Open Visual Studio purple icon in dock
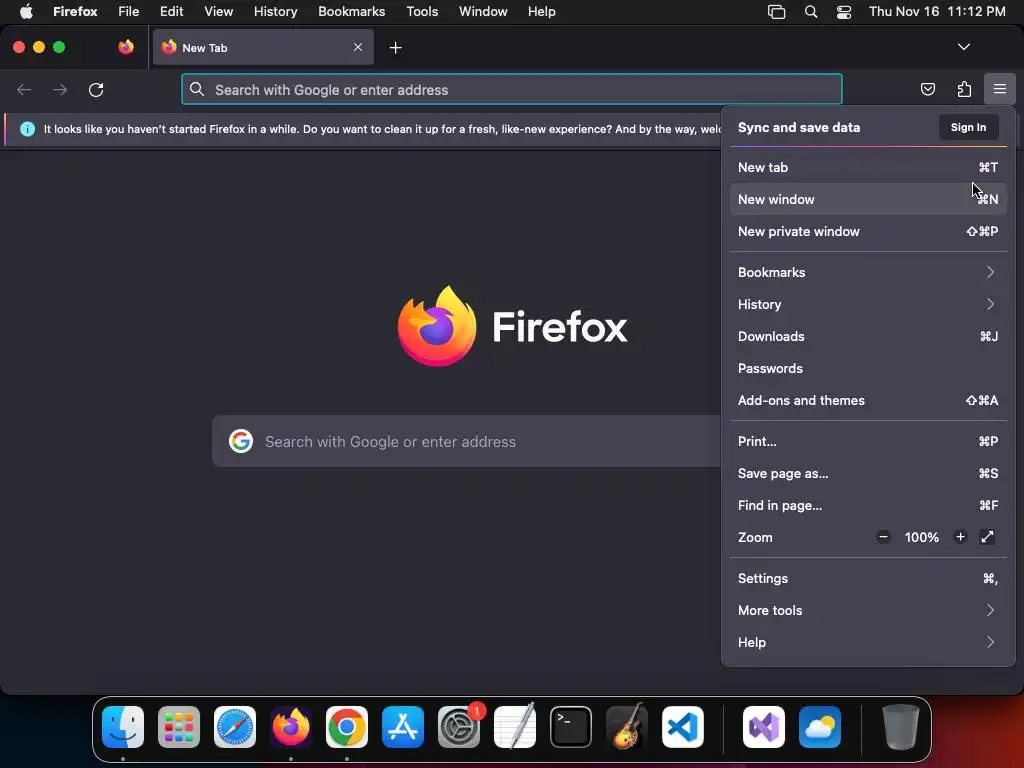The image size is (1024, 768). 763,727
